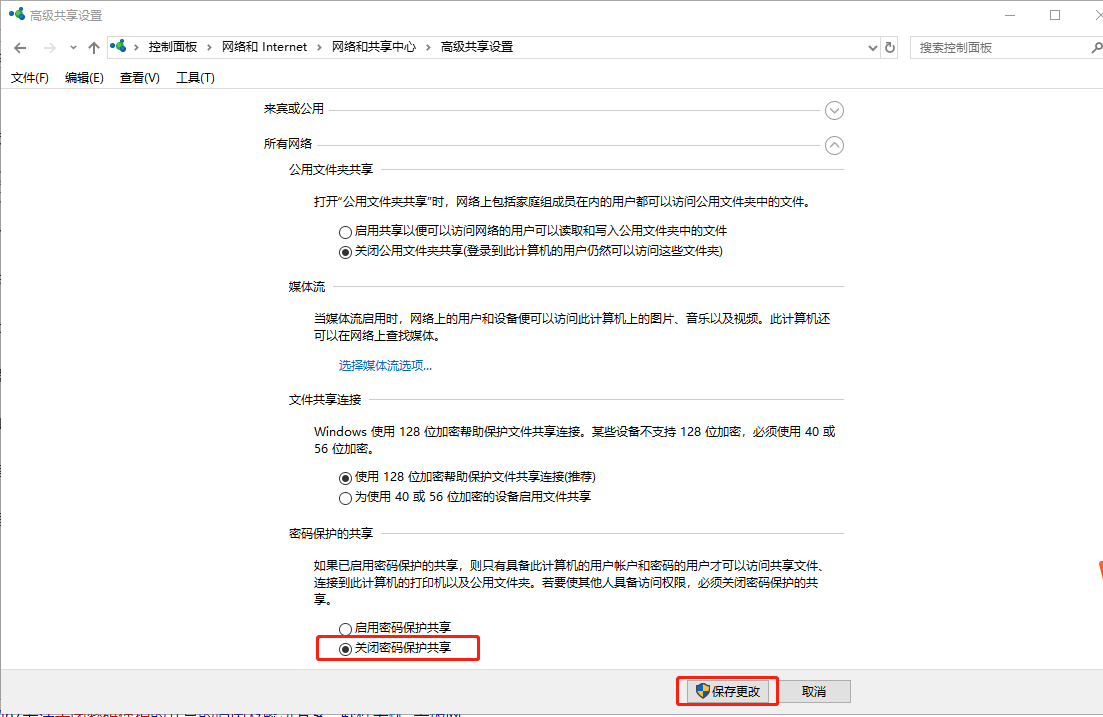The height and width of the screenshot is (717, 1103).
Task: Open the 查看 menu
Action: pos(139,77)
